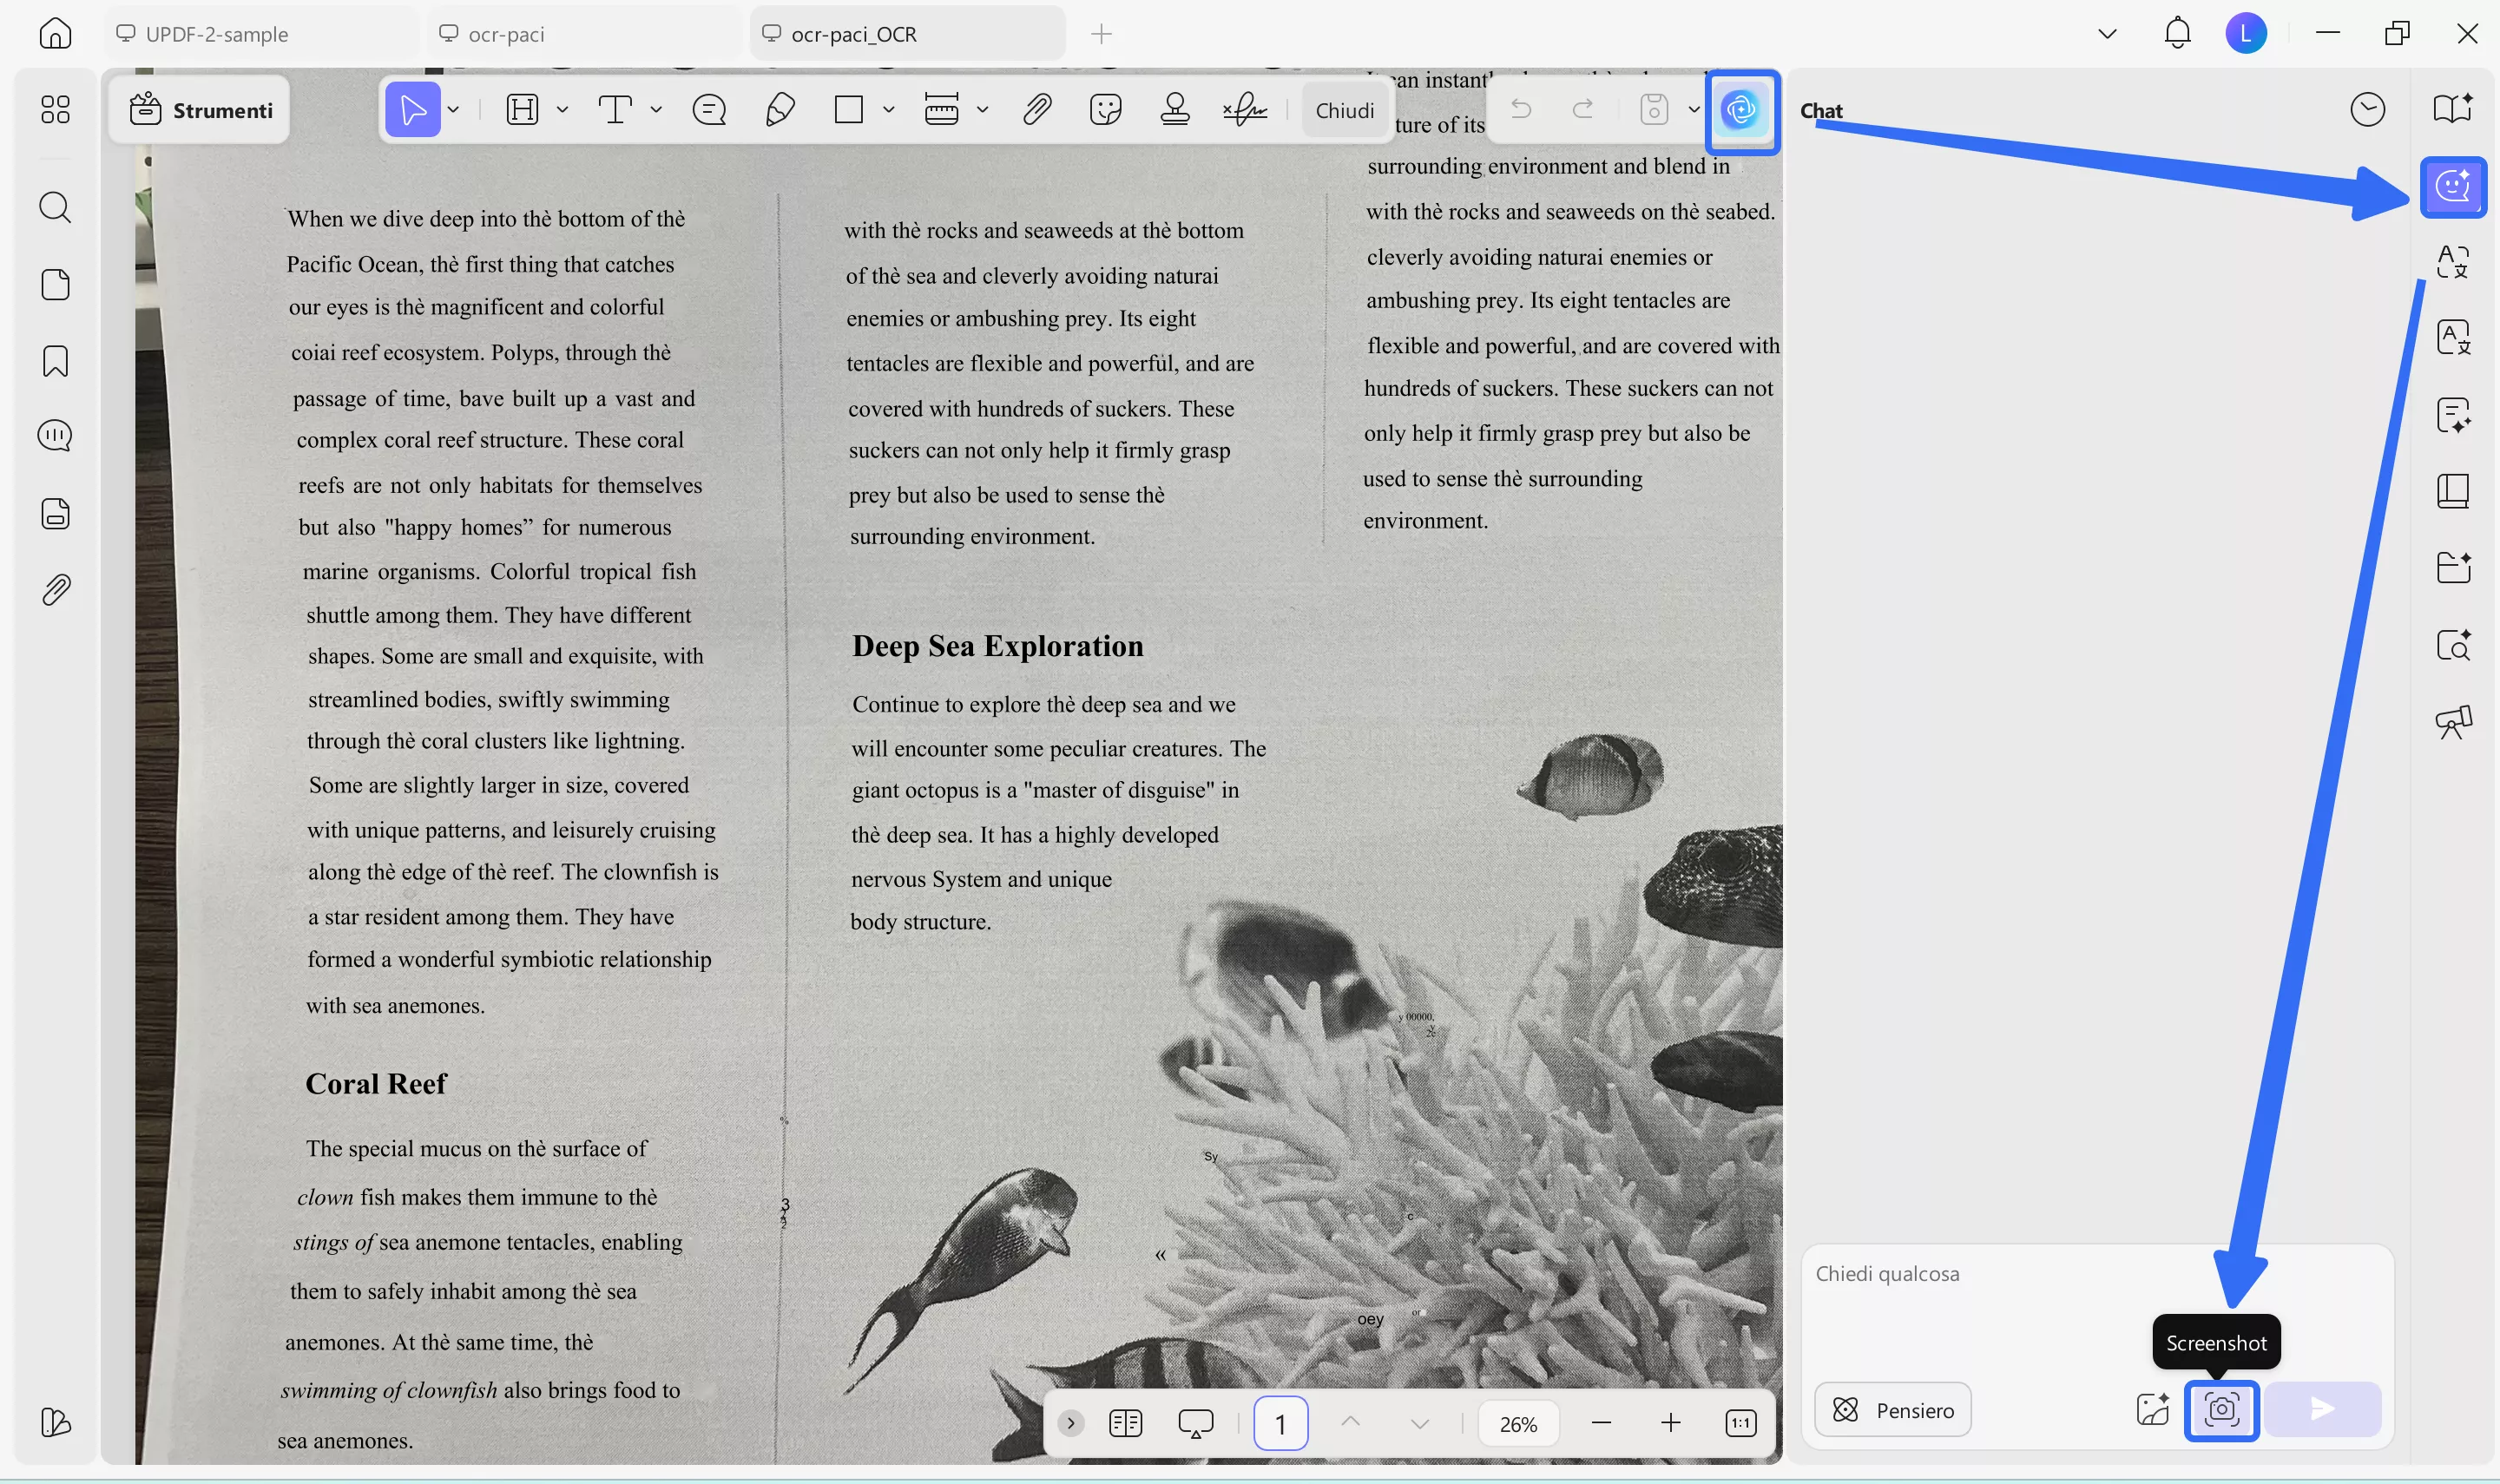
Task: Expand the highlight tool dropdown arrow
Action: click(562, 110)
